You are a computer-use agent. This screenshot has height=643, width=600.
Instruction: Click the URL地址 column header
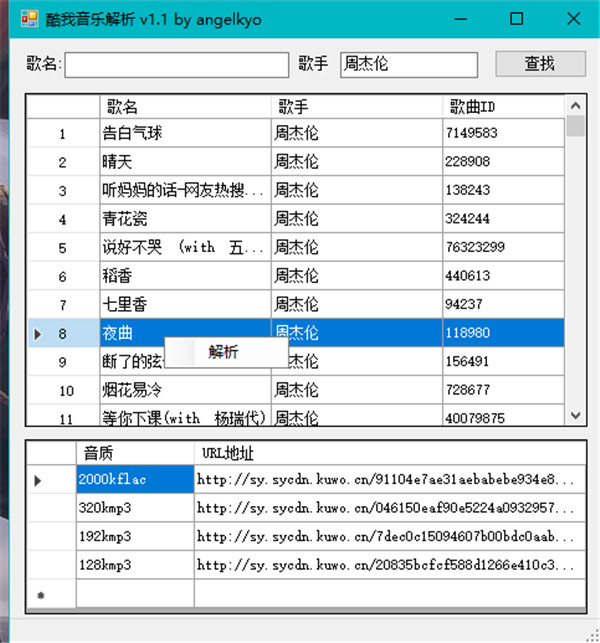[x=390, y=453]
